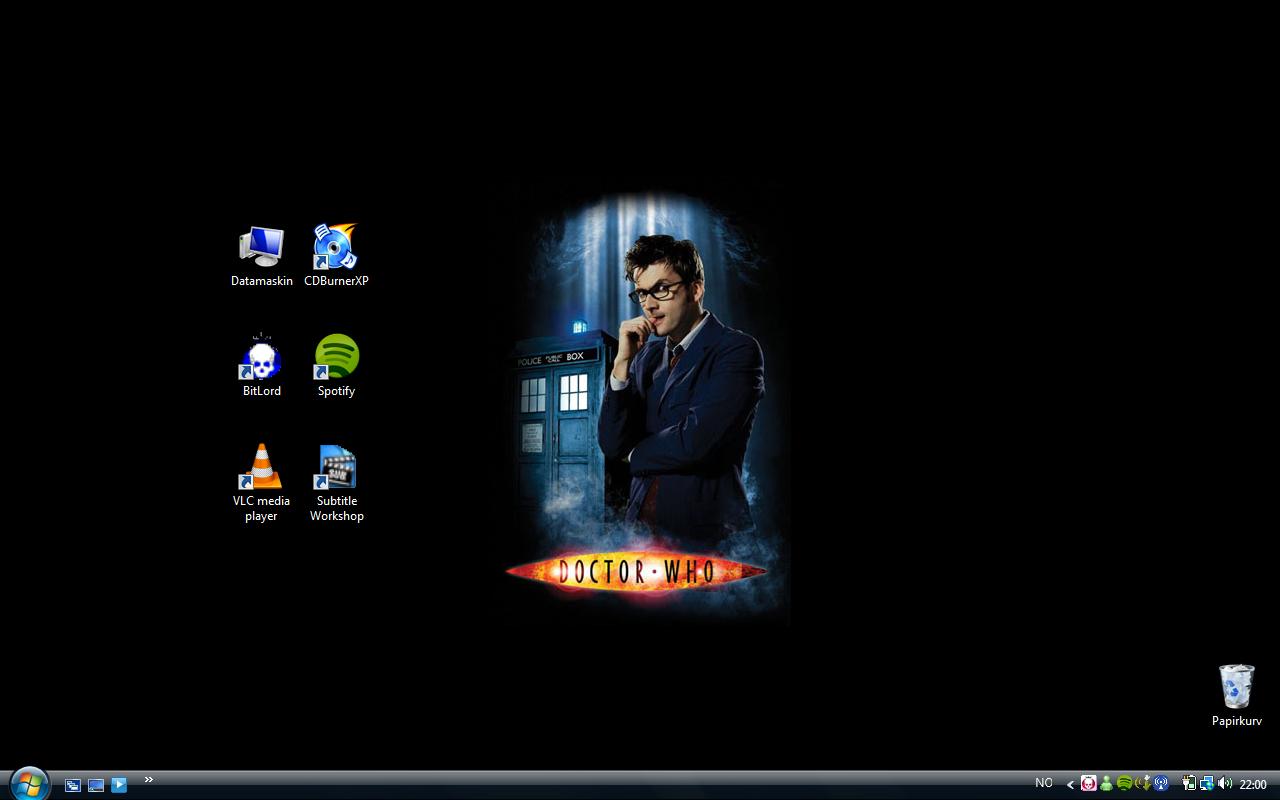Click the VLC media player cone icon
The height and width of the screenshot is (800, 1280).
tap(261, 466)
